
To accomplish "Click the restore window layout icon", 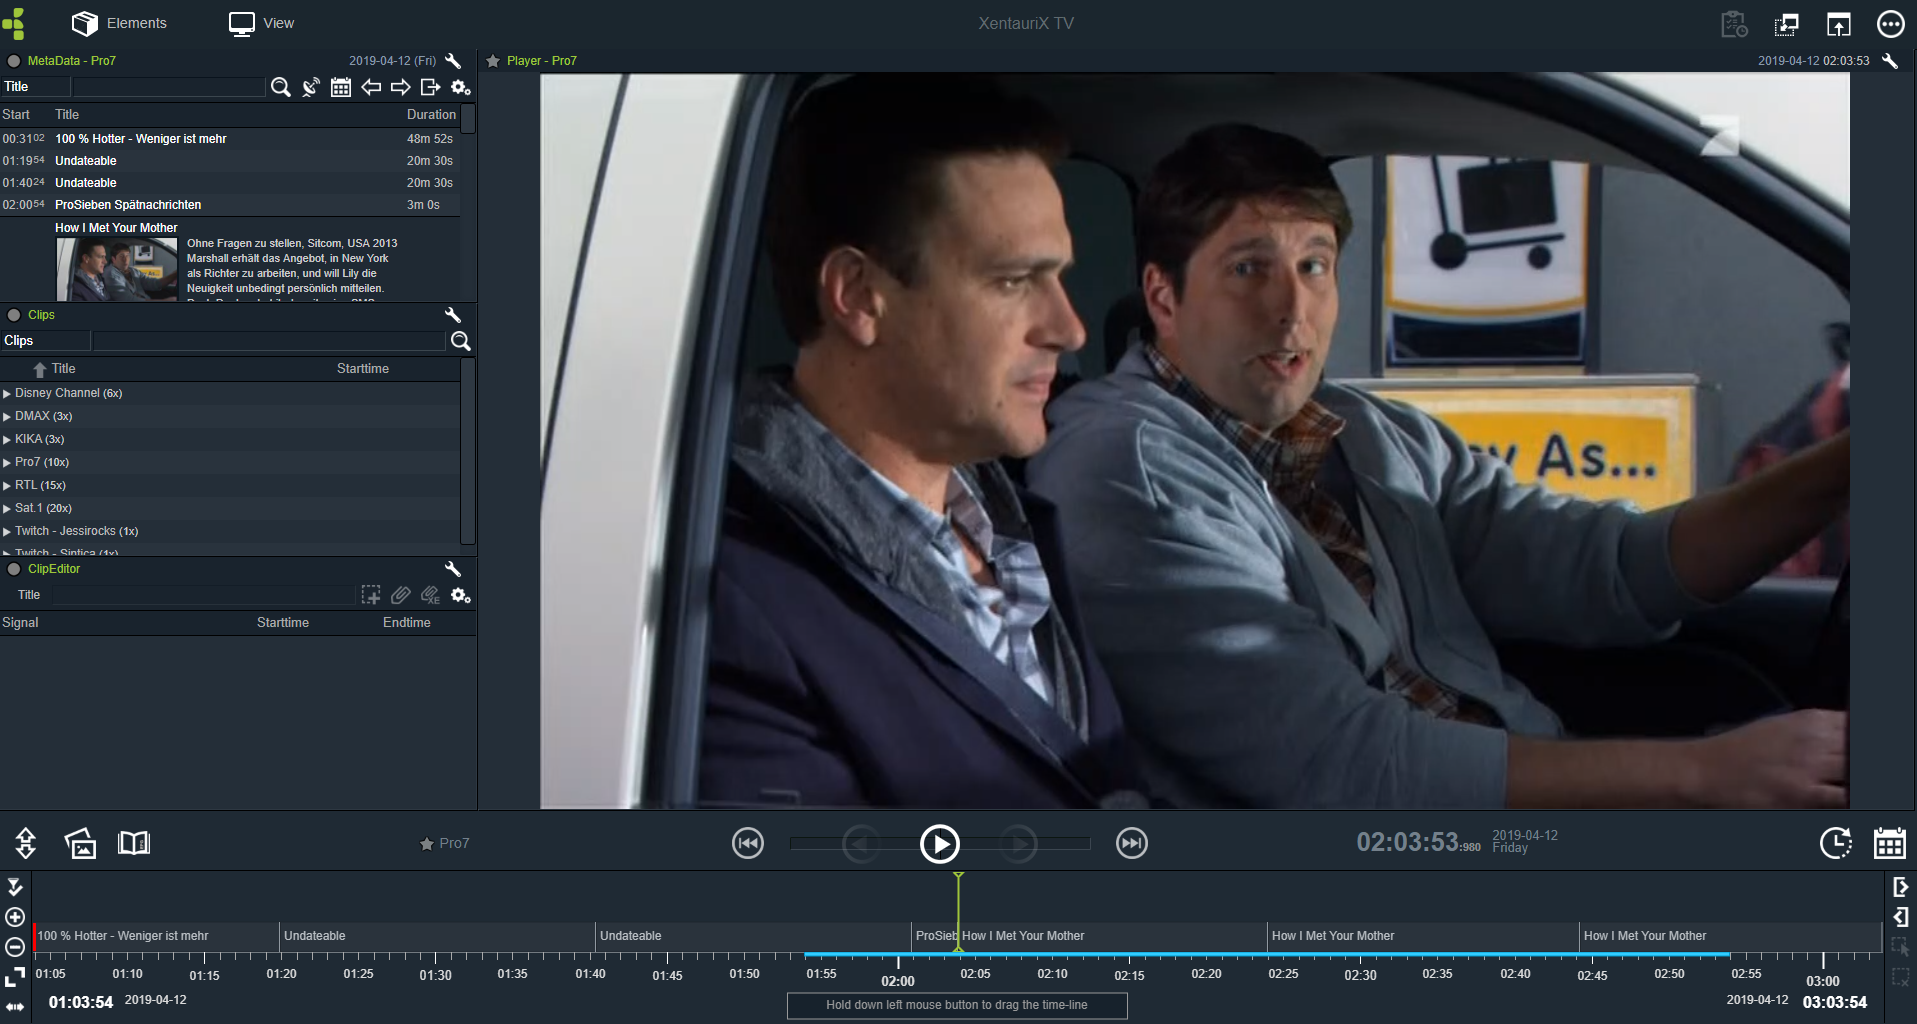I will point(1786,23).
